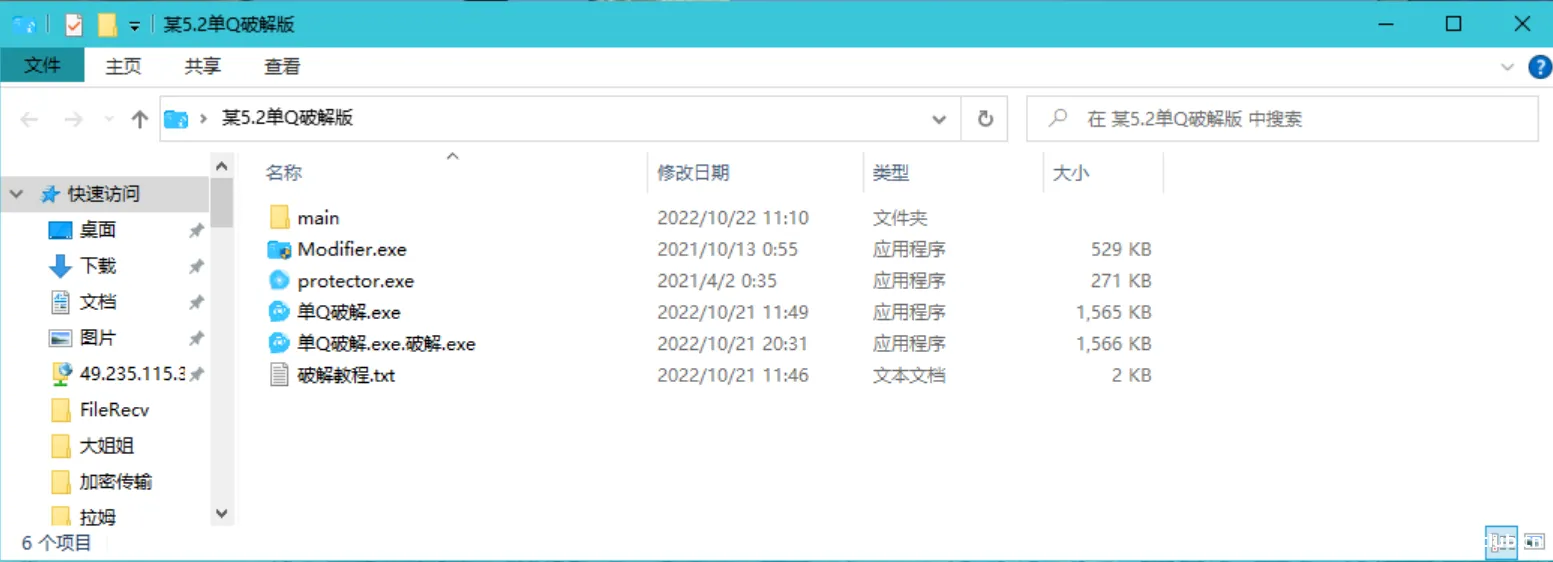Click the folder icon in address bar
The width and height of the screenshot is (1553, 562).
pyautogui.click(x=176, y=119)
